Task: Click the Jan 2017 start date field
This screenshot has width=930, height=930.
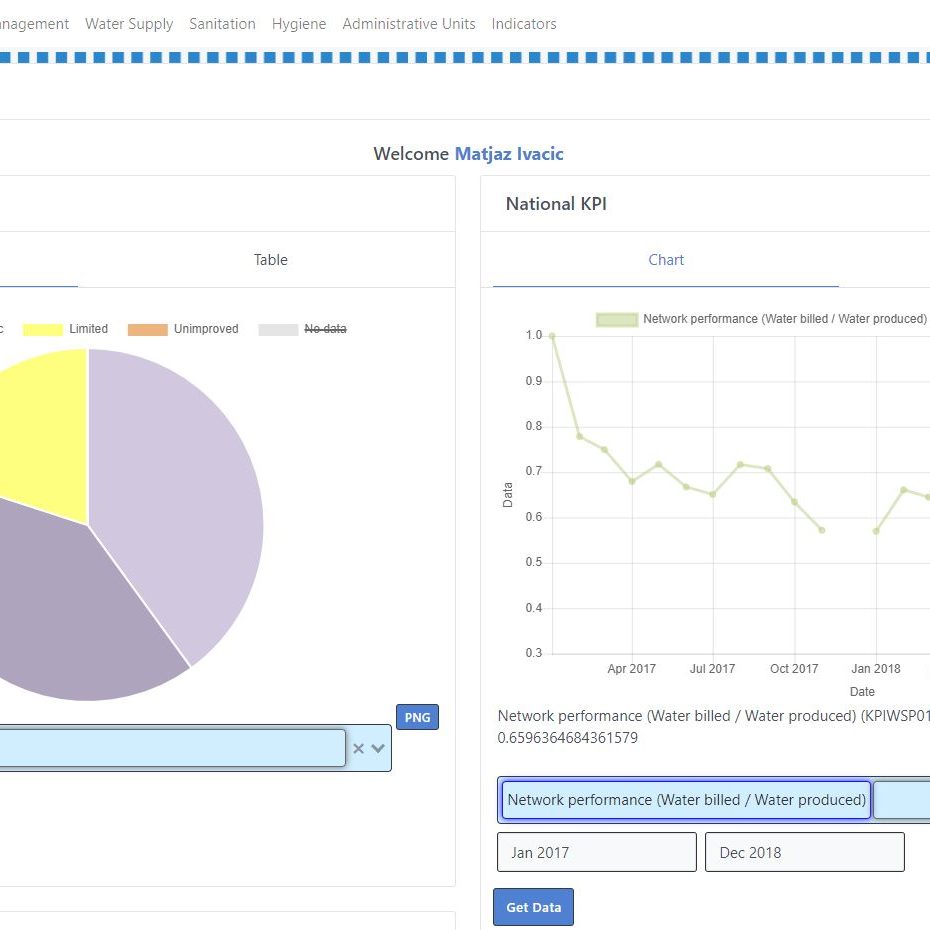Action: click(596, 852)
